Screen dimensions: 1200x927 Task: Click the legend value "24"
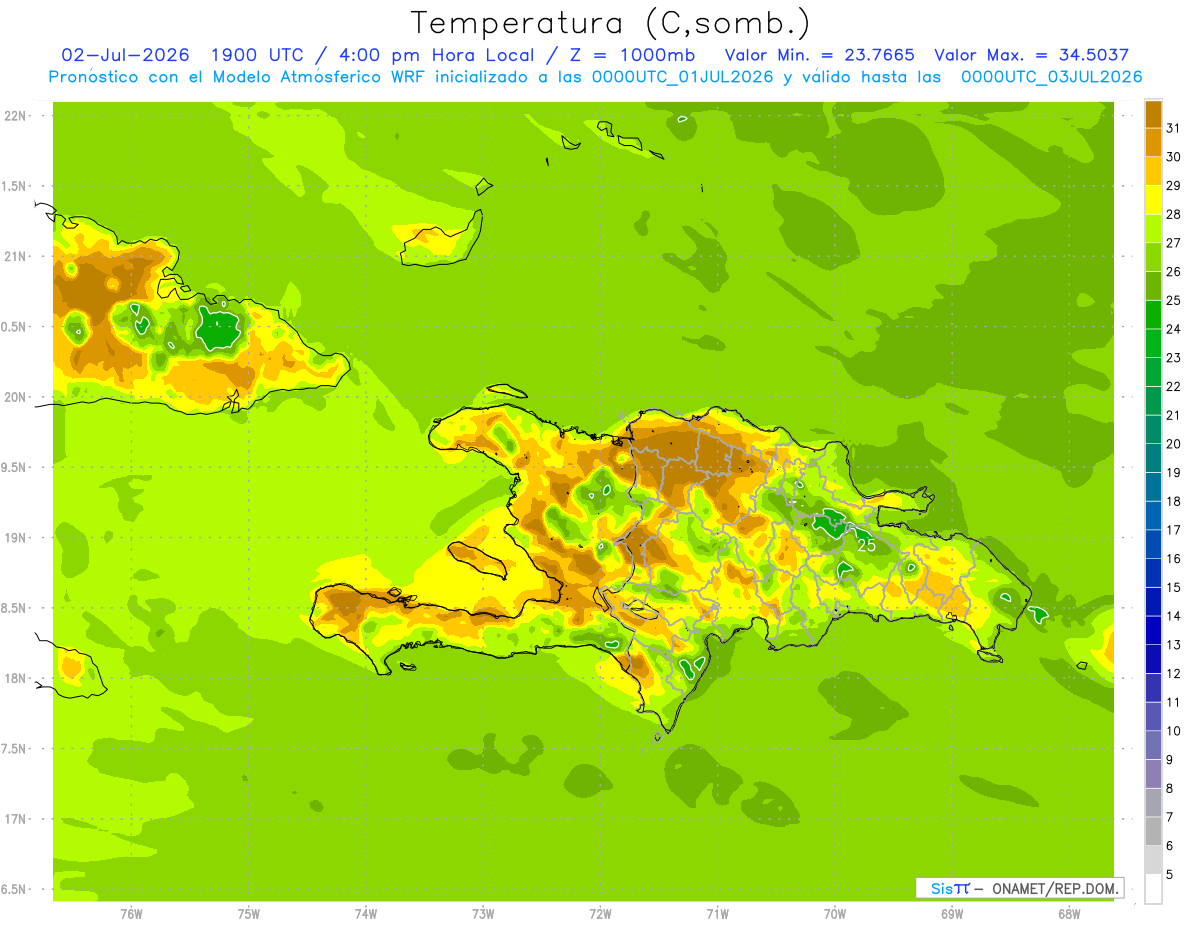click(1174, 329)
